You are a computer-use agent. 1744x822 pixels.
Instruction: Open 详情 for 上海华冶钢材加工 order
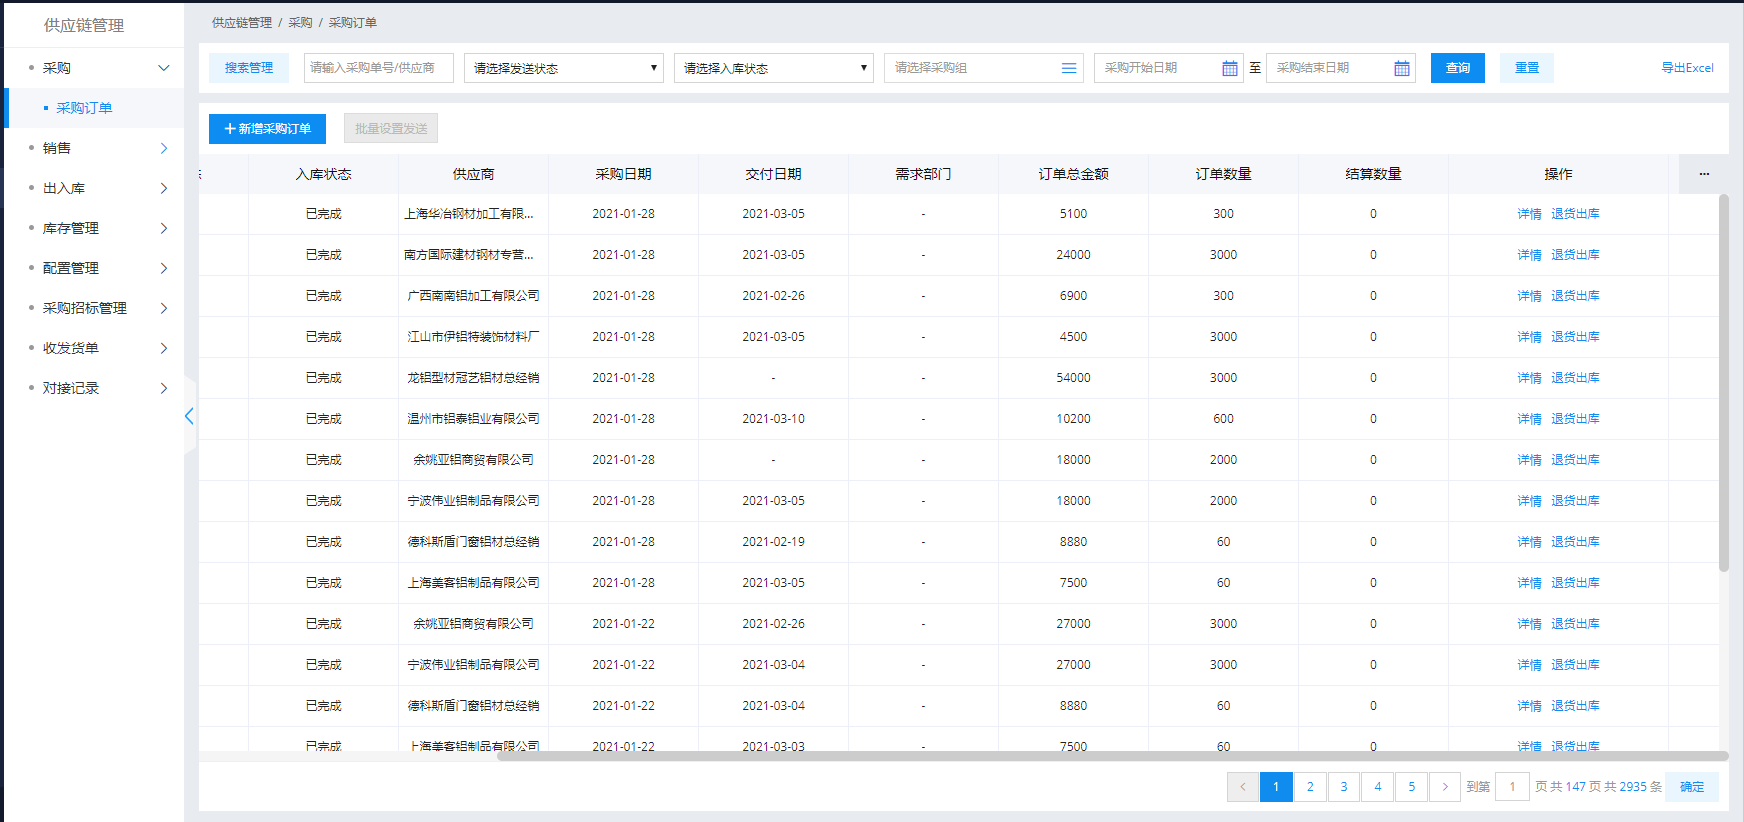click(x=1529, y=214)
